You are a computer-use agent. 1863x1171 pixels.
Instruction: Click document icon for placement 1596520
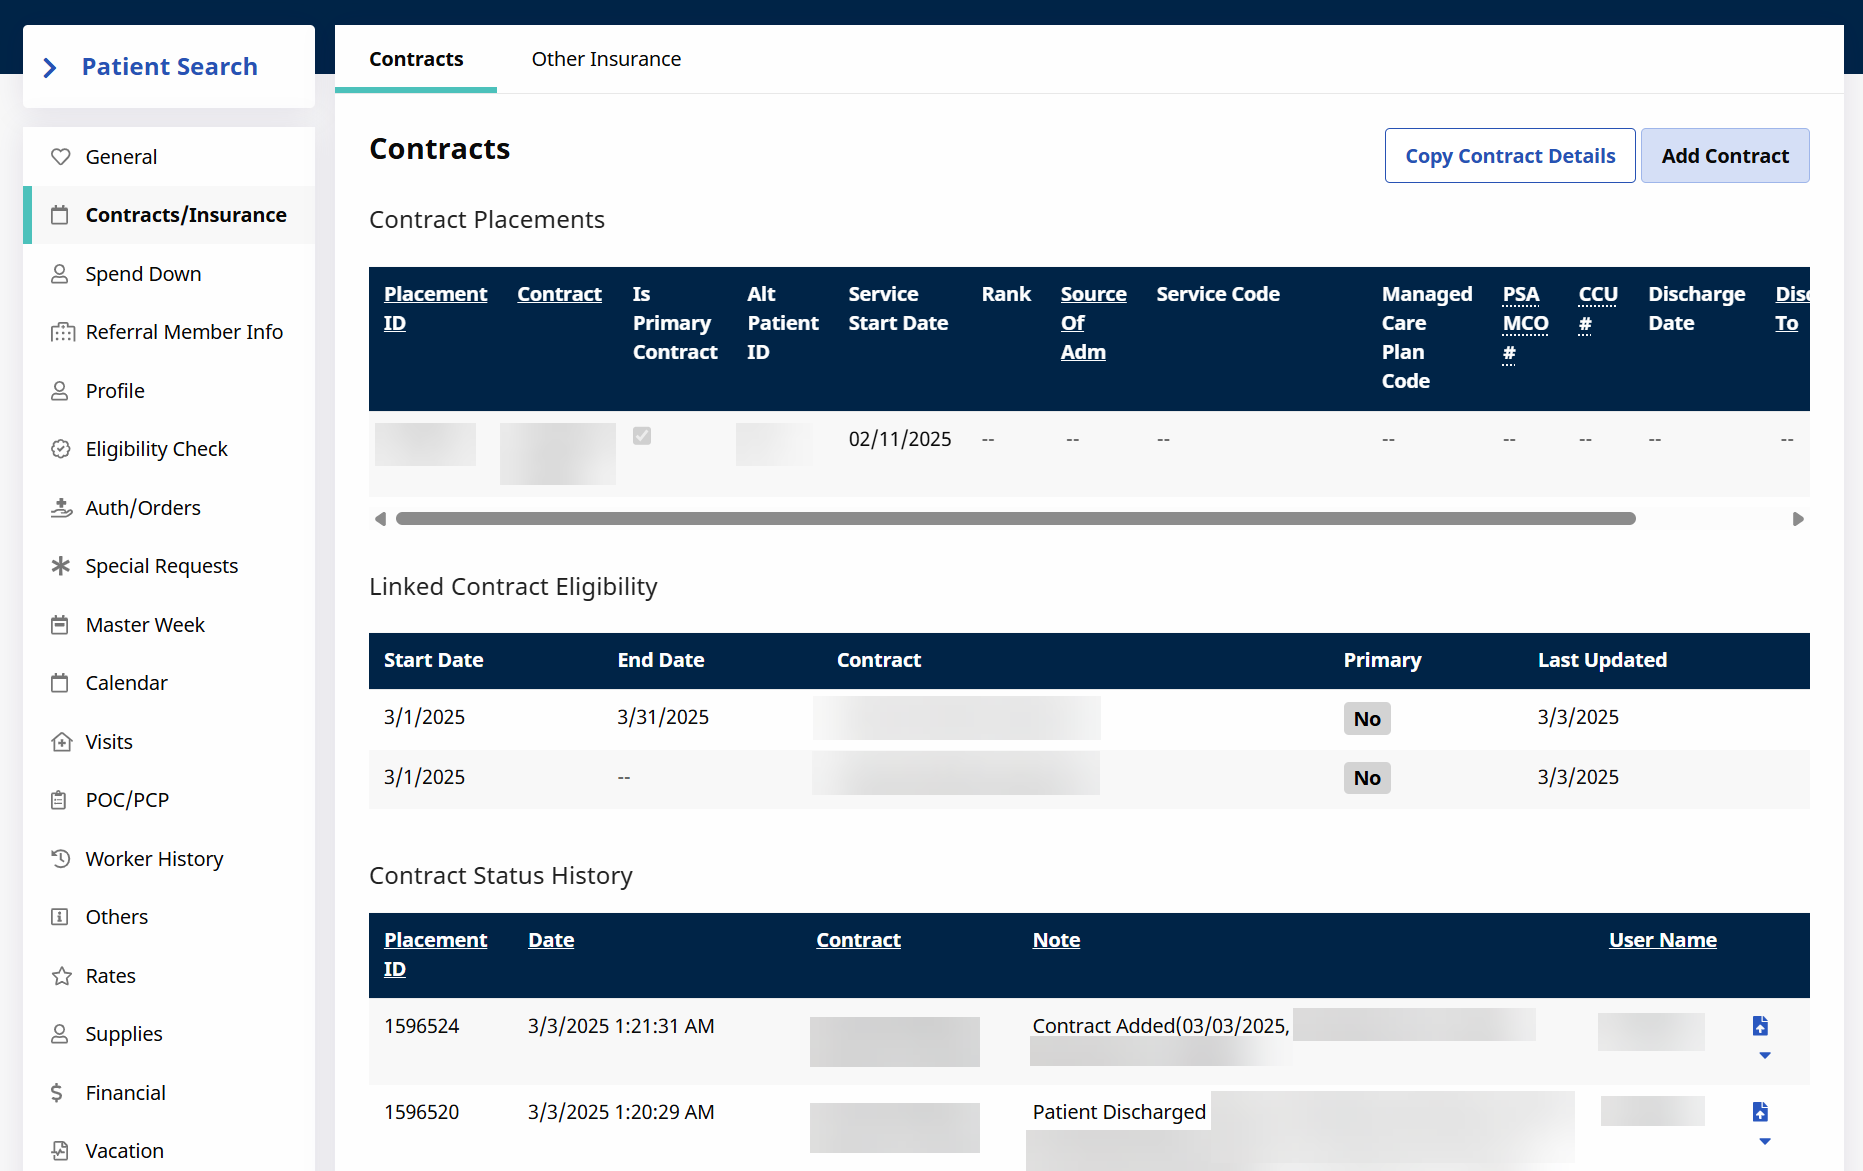tap(1760, 1112)
